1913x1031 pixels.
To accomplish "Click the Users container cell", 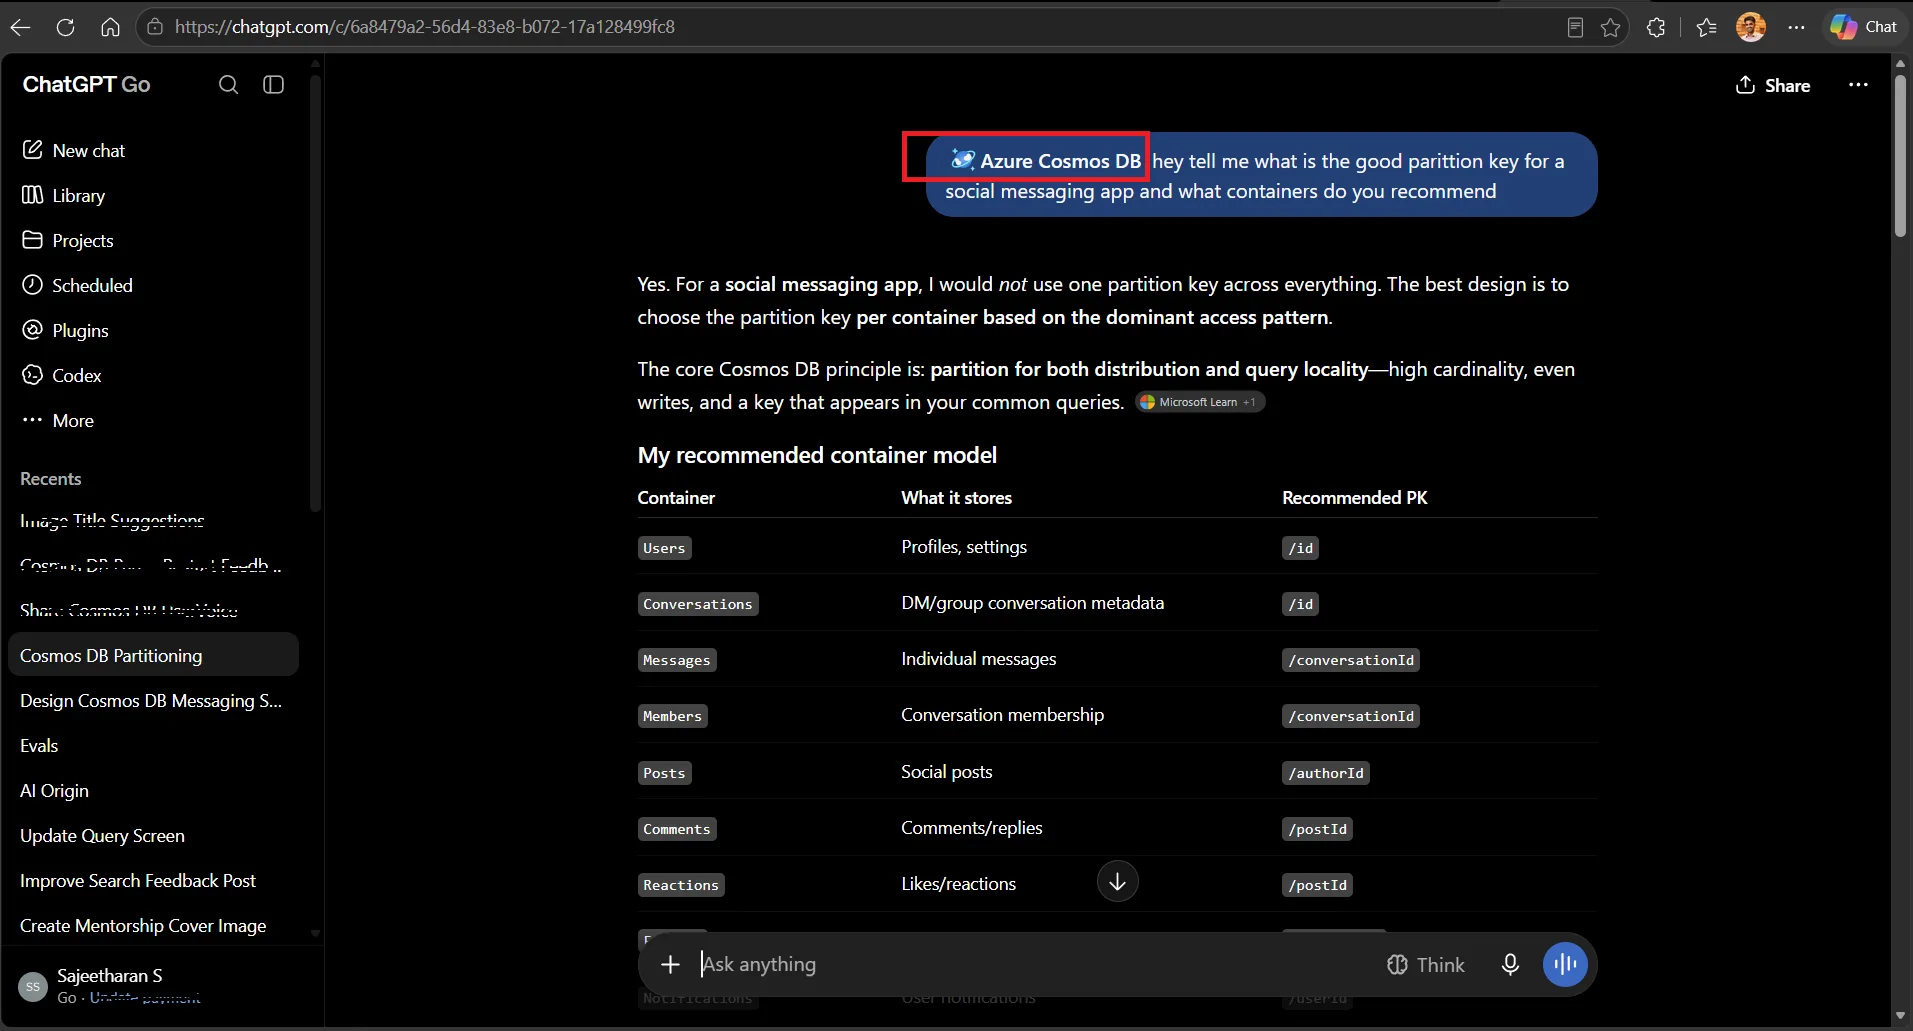I will (x=664, y=548).
